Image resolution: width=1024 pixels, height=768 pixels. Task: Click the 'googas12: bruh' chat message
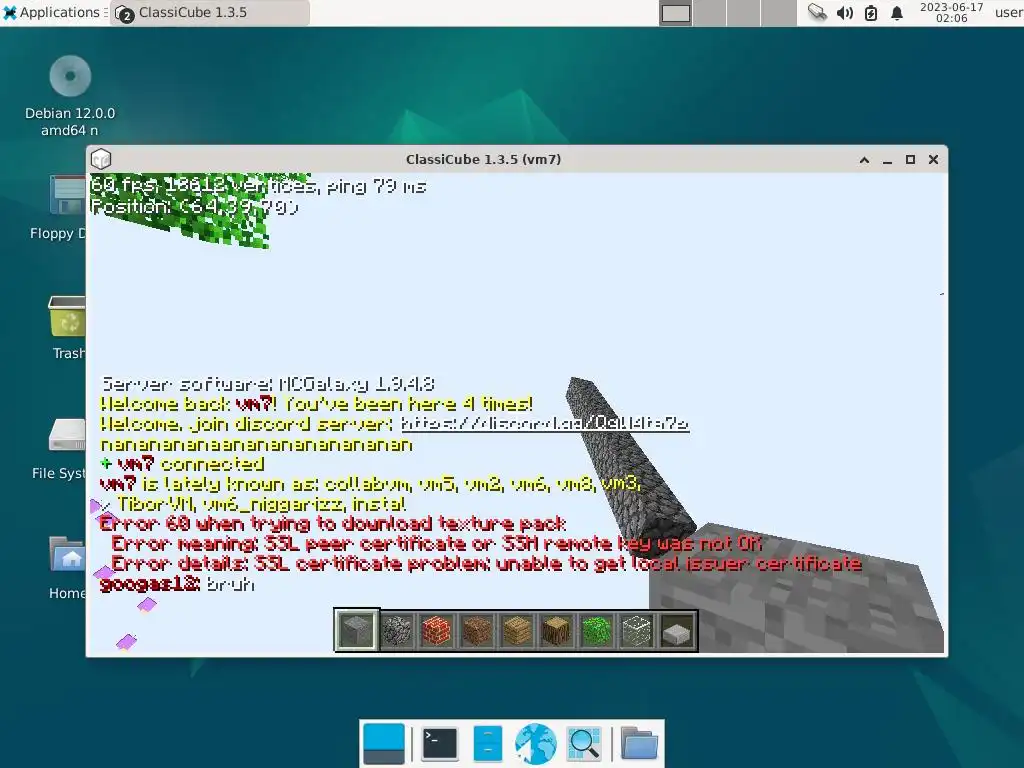pos(177,584)
